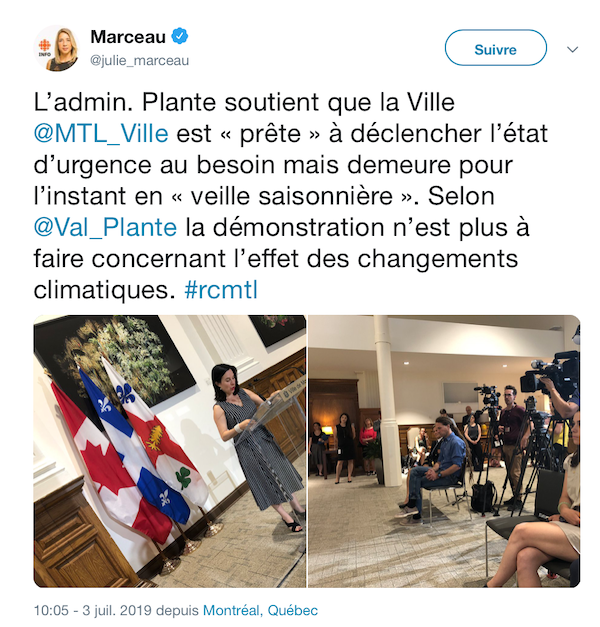Open the @MTL_Ville mention
Viewport: 600px width, 627px height.
[101, 134]
